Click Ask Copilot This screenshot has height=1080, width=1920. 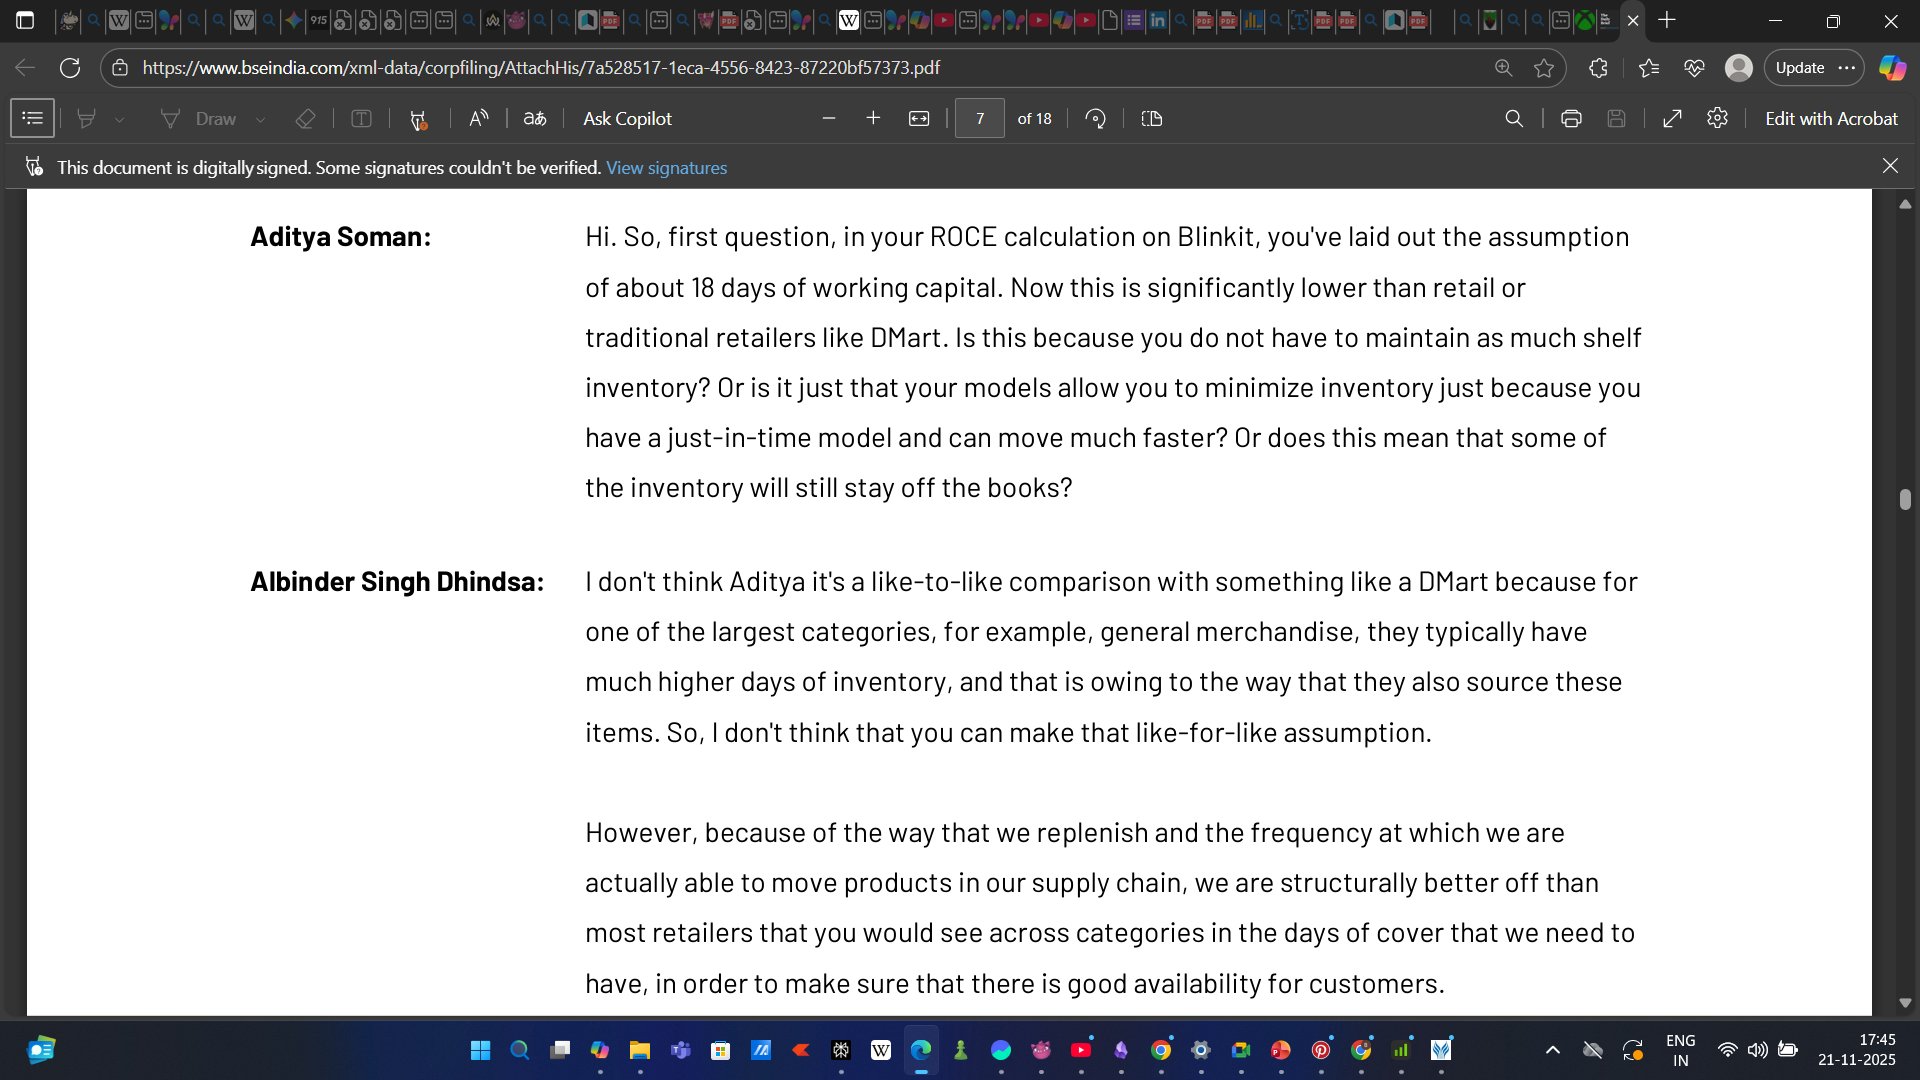pos(627,118)
